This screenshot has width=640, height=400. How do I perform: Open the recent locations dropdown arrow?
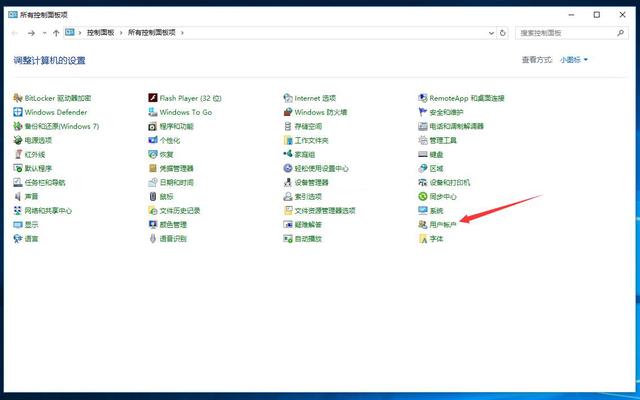[x=44, y=33]
